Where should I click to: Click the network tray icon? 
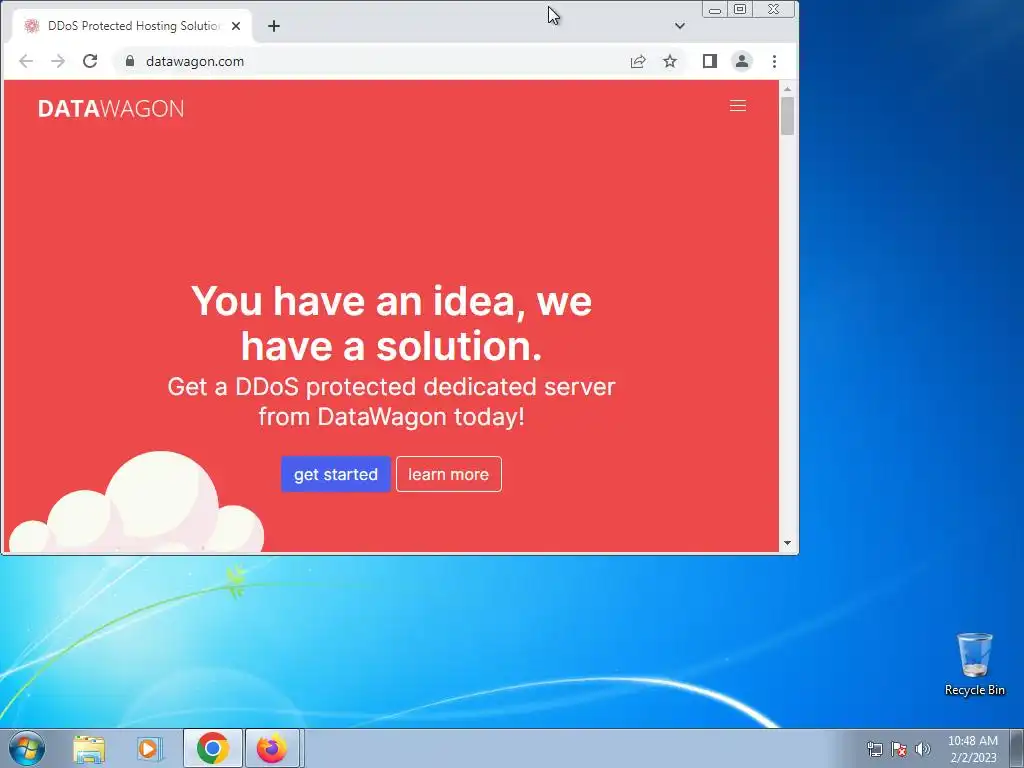tap(874, 749)
